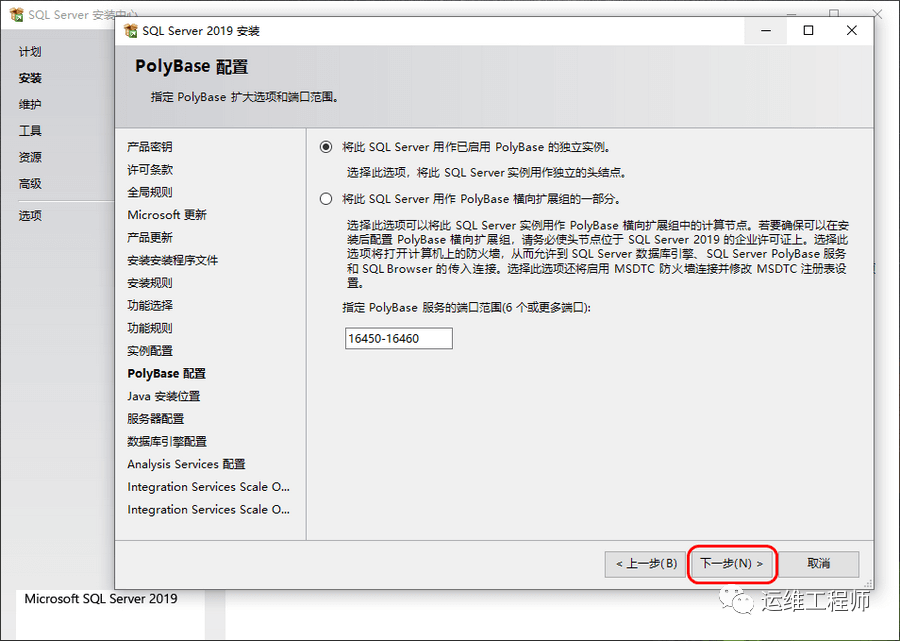
Task: Select the 产品更新 step
Action: 150,238
